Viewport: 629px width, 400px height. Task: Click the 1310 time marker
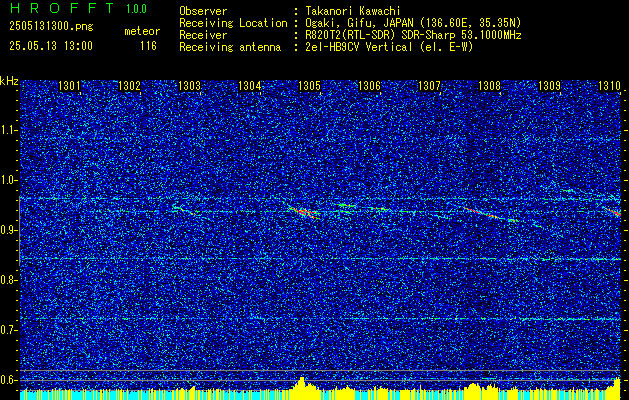(609, 85)
